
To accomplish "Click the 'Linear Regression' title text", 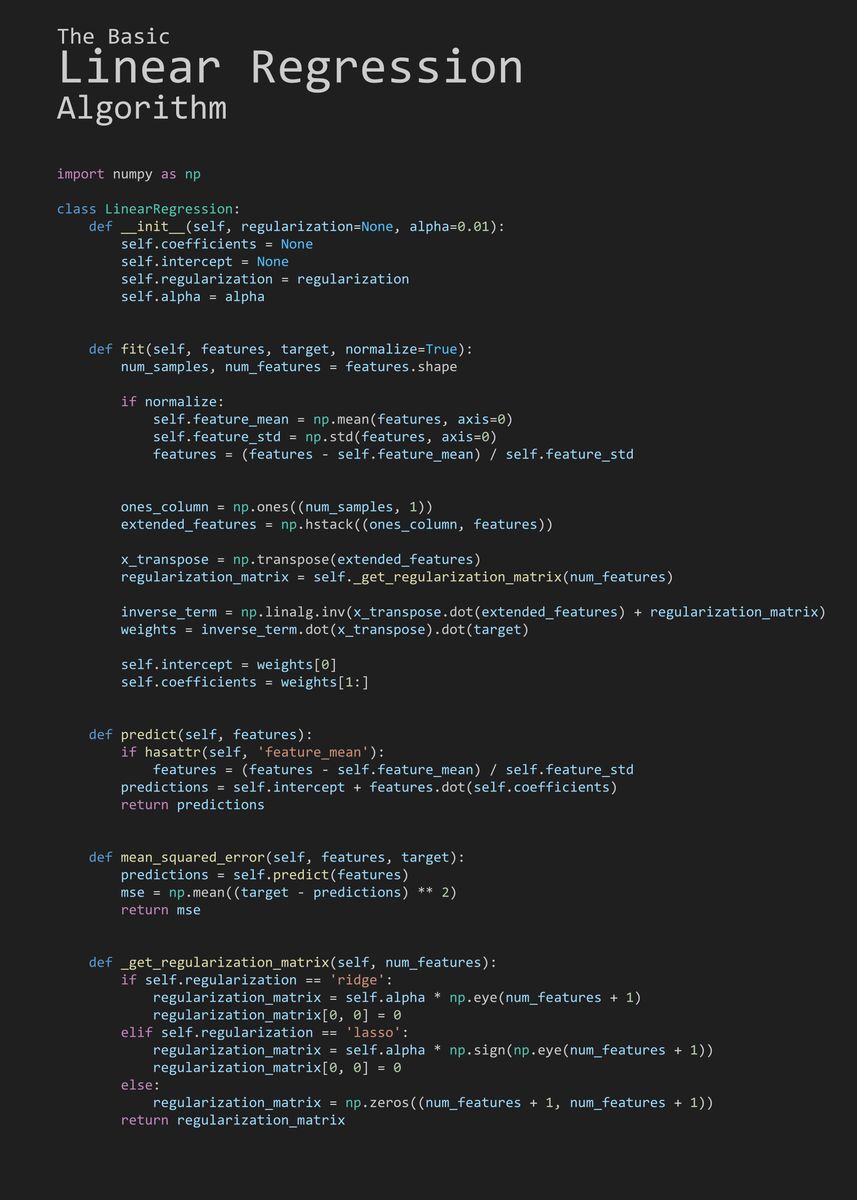I will (x=290, y=68).
